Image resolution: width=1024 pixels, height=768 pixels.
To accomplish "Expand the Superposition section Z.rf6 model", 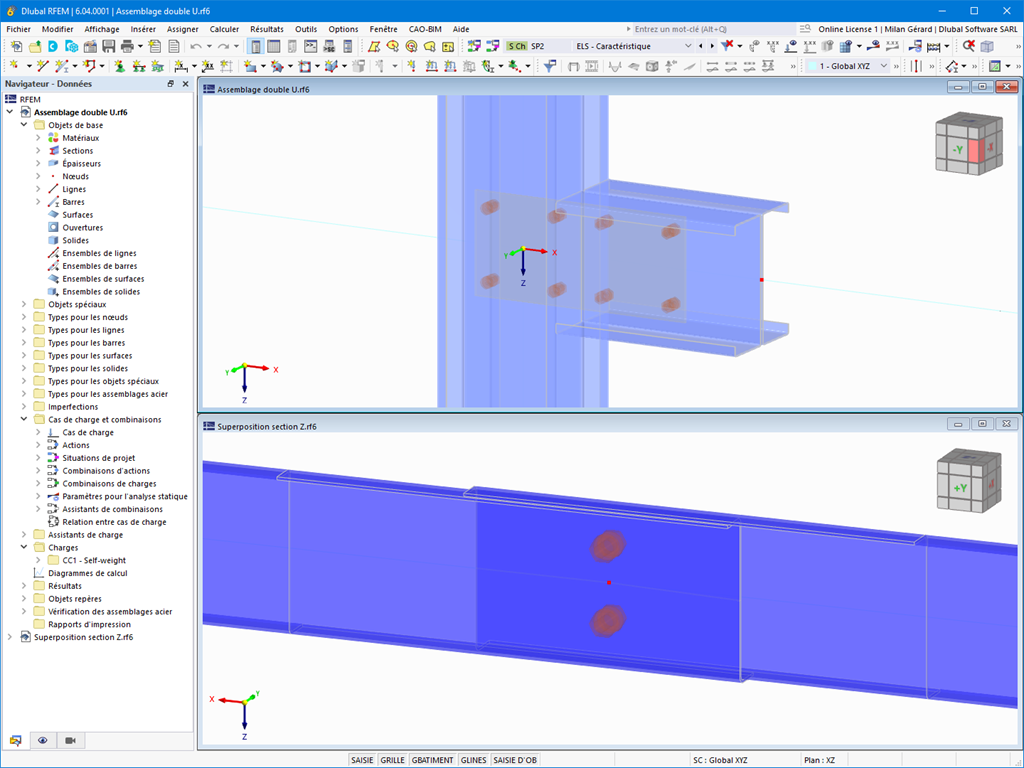I will tap(10, 637).
